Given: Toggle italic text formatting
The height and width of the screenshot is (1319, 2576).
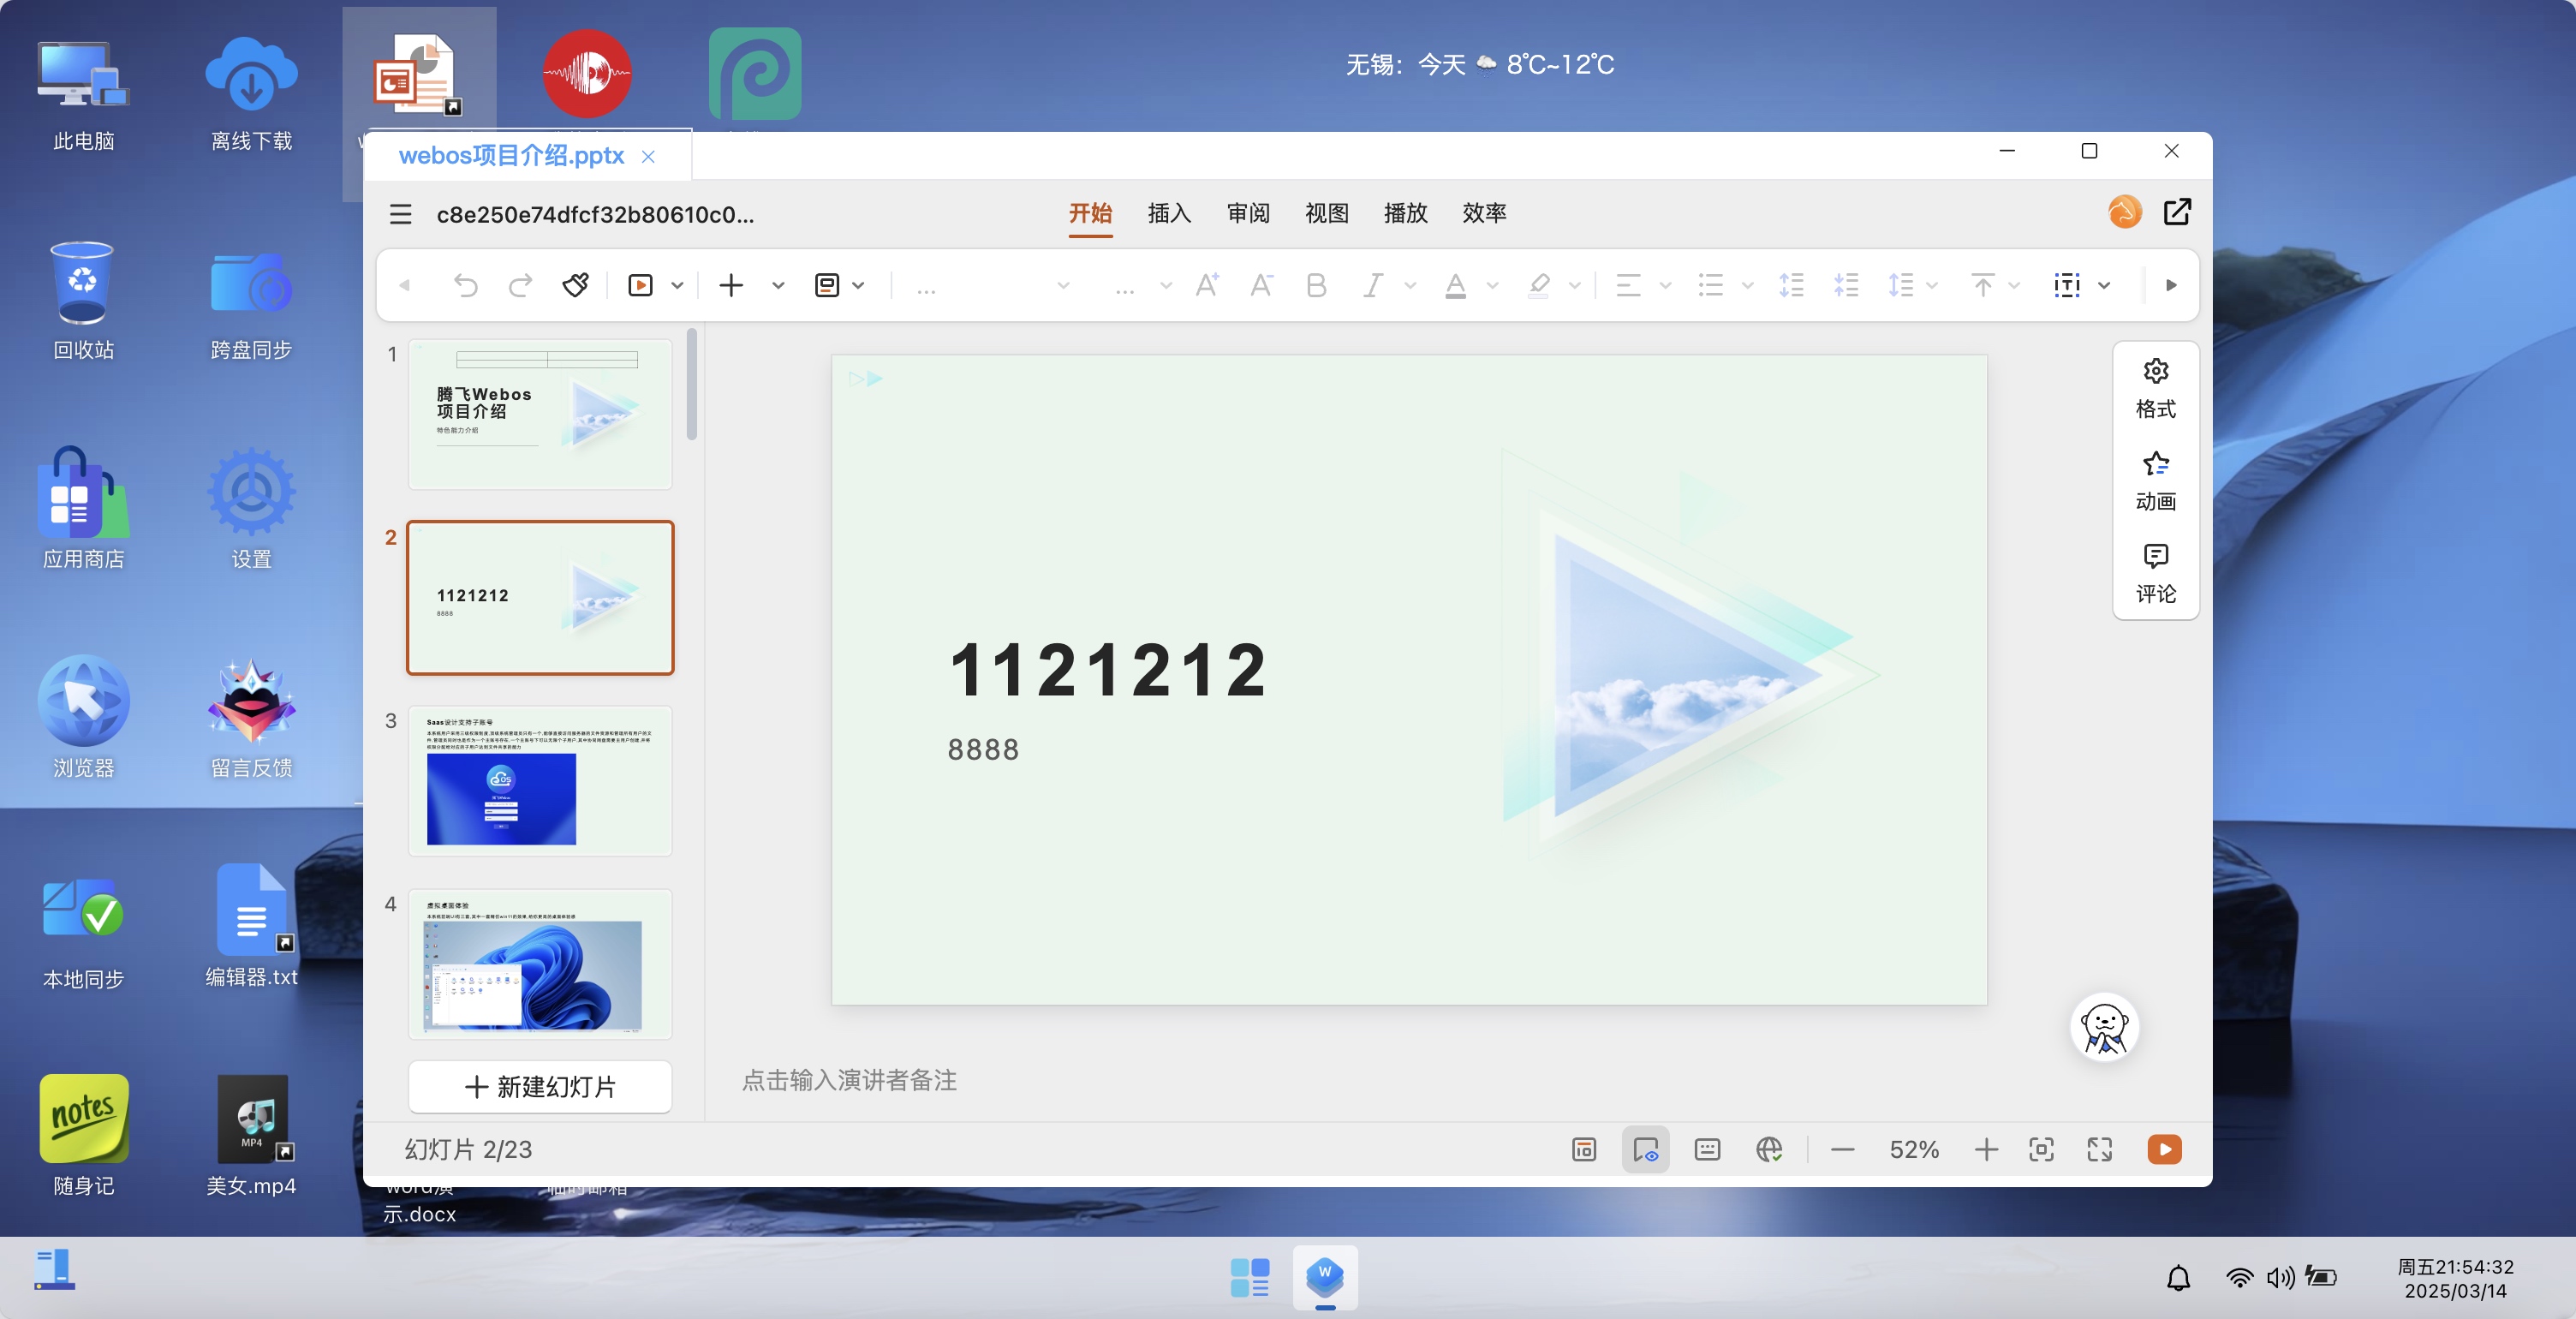Looking at the screenshot, I should pyautogui.click(x=1373, y=286).
